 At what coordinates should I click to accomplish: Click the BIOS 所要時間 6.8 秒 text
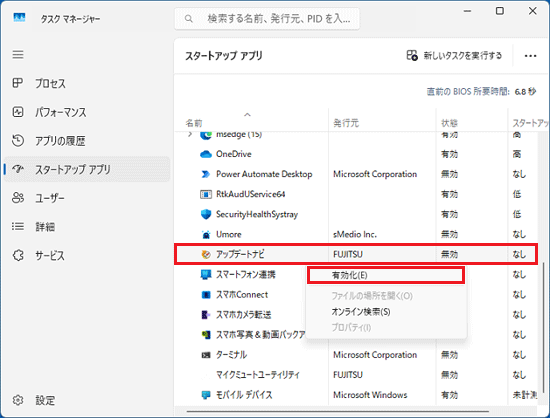pyautogui.click(x=481, y=92)
